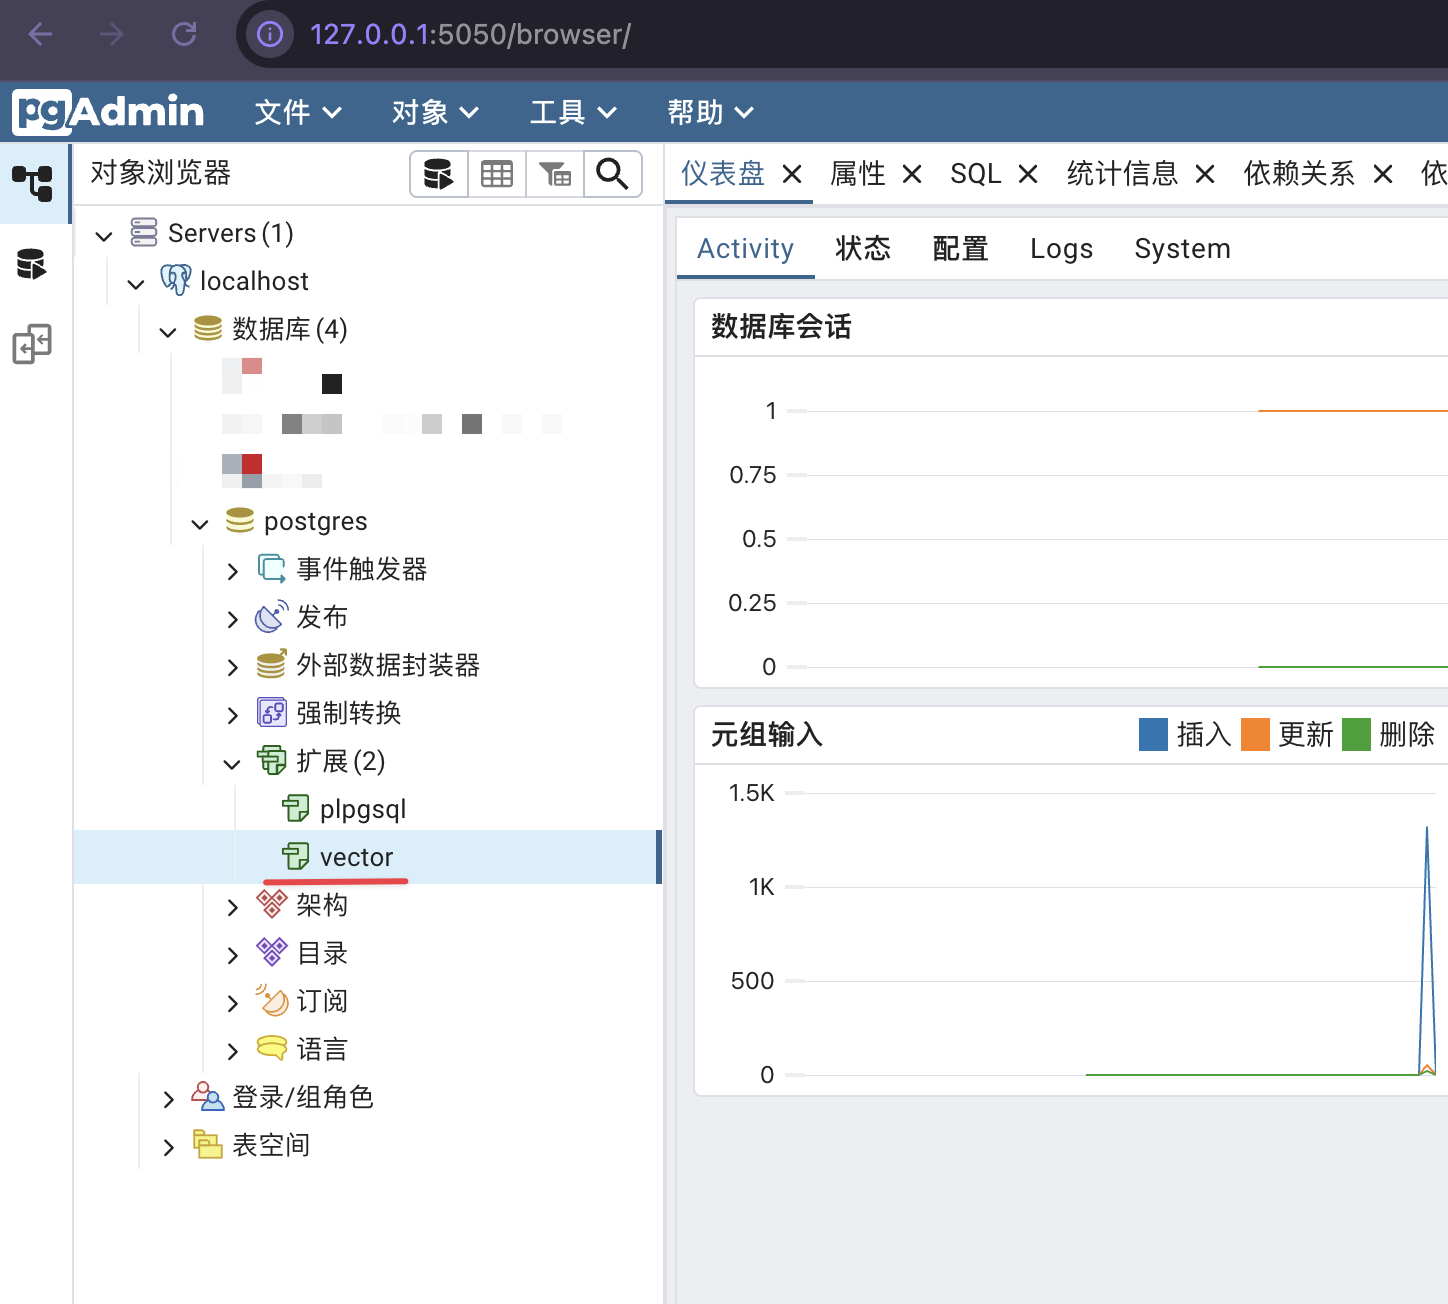Click the Servers group icon
This screenshot has height=1304, width=1448.
pyautogui.click(x=144, y=233)
